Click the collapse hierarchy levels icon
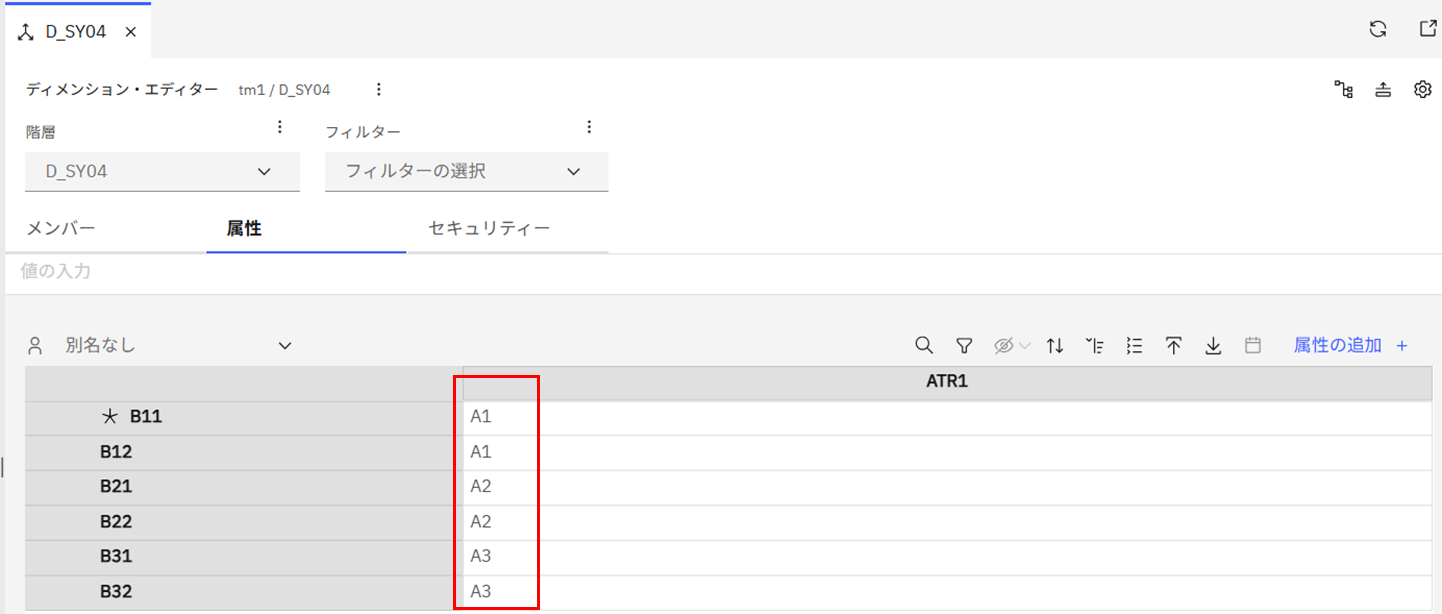 point(1095,346)
